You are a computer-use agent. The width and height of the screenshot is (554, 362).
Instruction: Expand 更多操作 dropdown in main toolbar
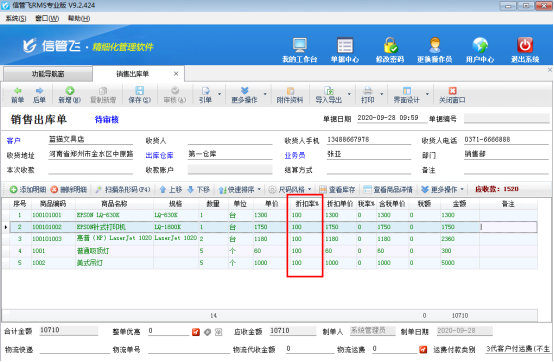point(265,94)
